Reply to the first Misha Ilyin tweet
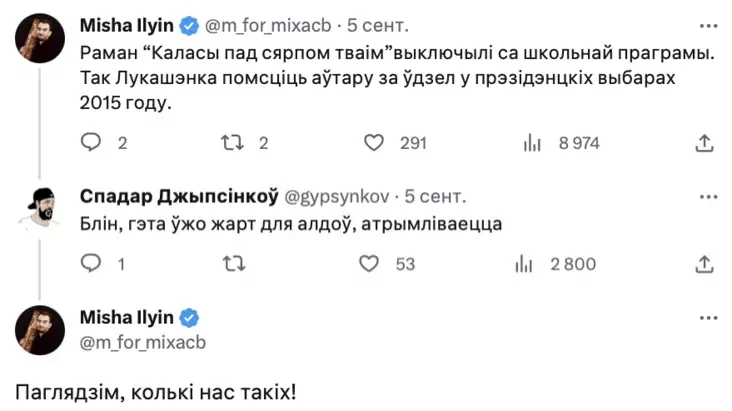This screenshot has width=732, height=411. 91,143
